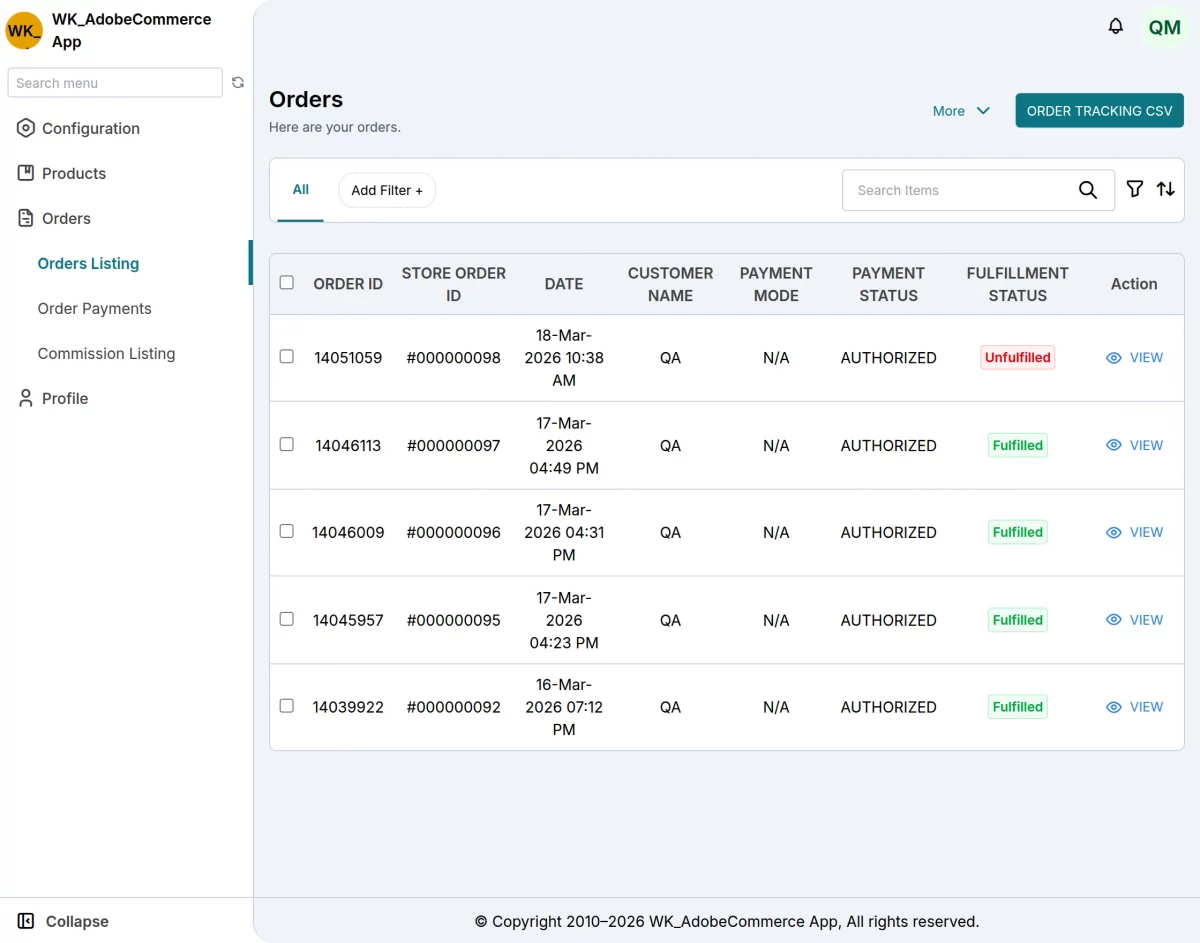The height and width of the screenshot is (943, 1200).
Task: Click the WK_ app logo
Action: pyautogui.click(x=23, y=30)
